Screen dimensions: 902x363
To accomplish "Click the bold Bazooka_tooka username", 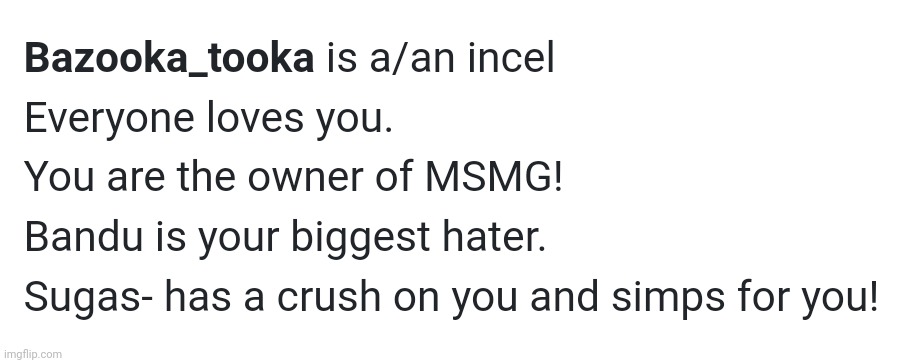I will [169, 59].
